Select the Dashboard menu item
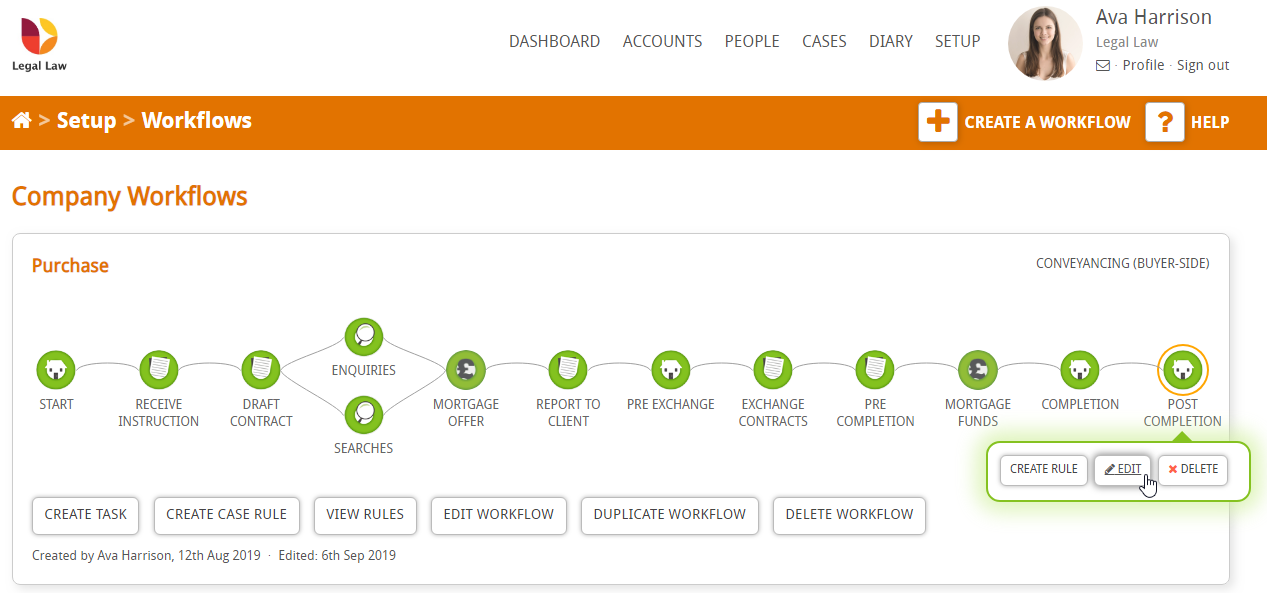This screenshot has height=593, width=1267. 554,41
